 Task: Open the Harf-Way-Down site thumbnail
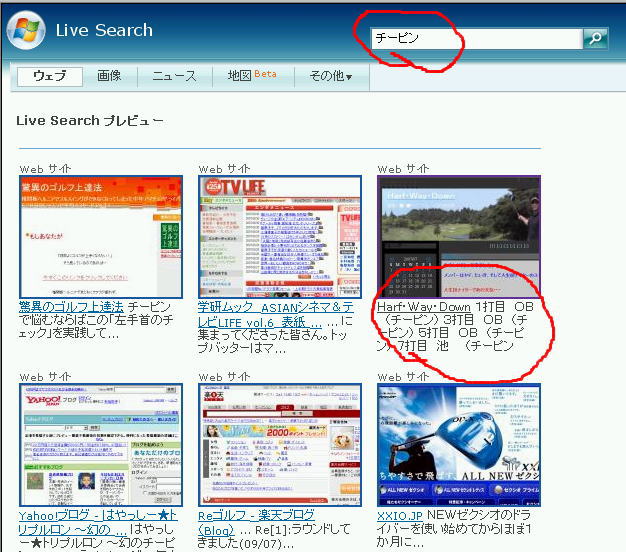pos(459,237)
